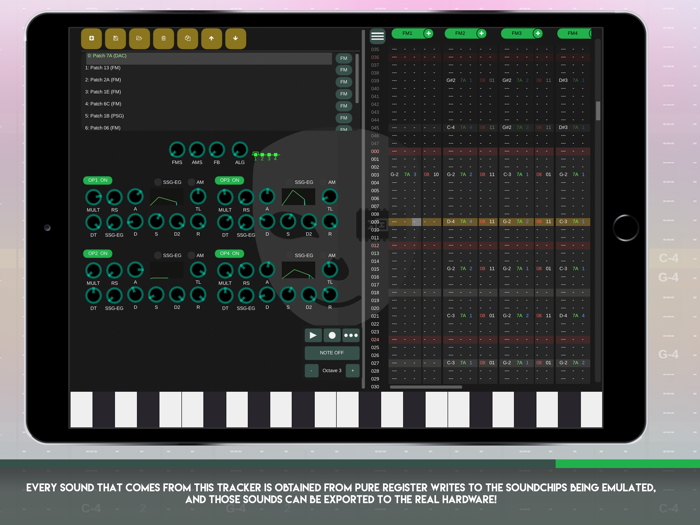Select the D-4 note in highlighted row 009
The height and width of the screenshot is (525, 700).
click(x=451, y=222)
